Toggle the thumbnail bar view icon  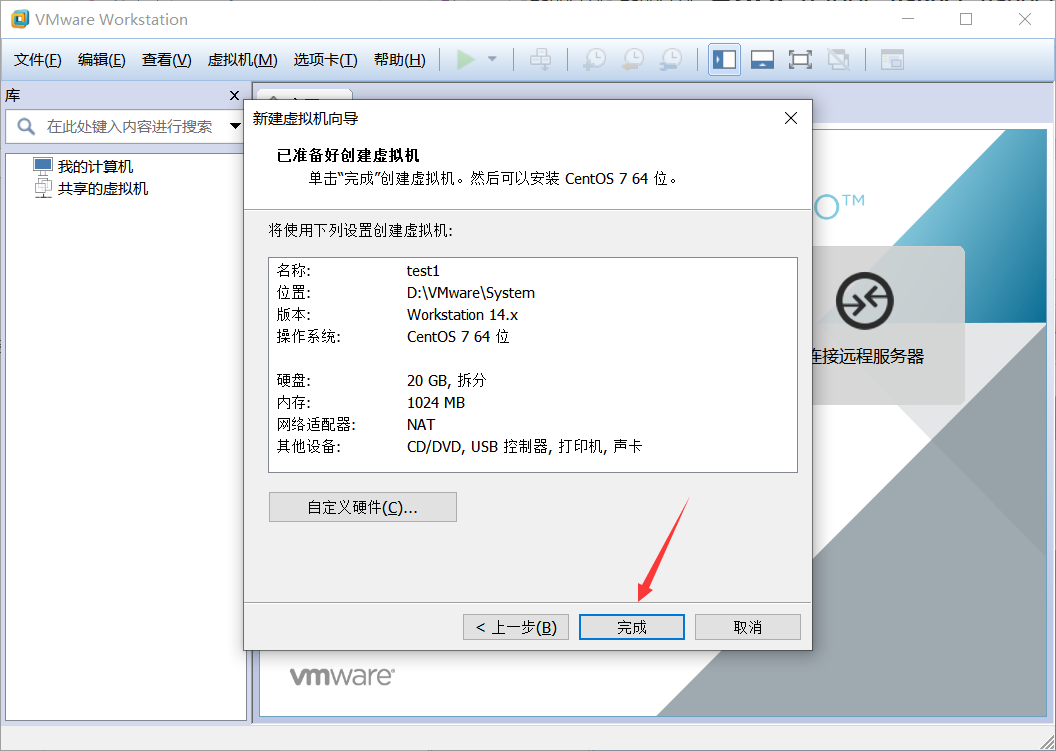point(762,59)
